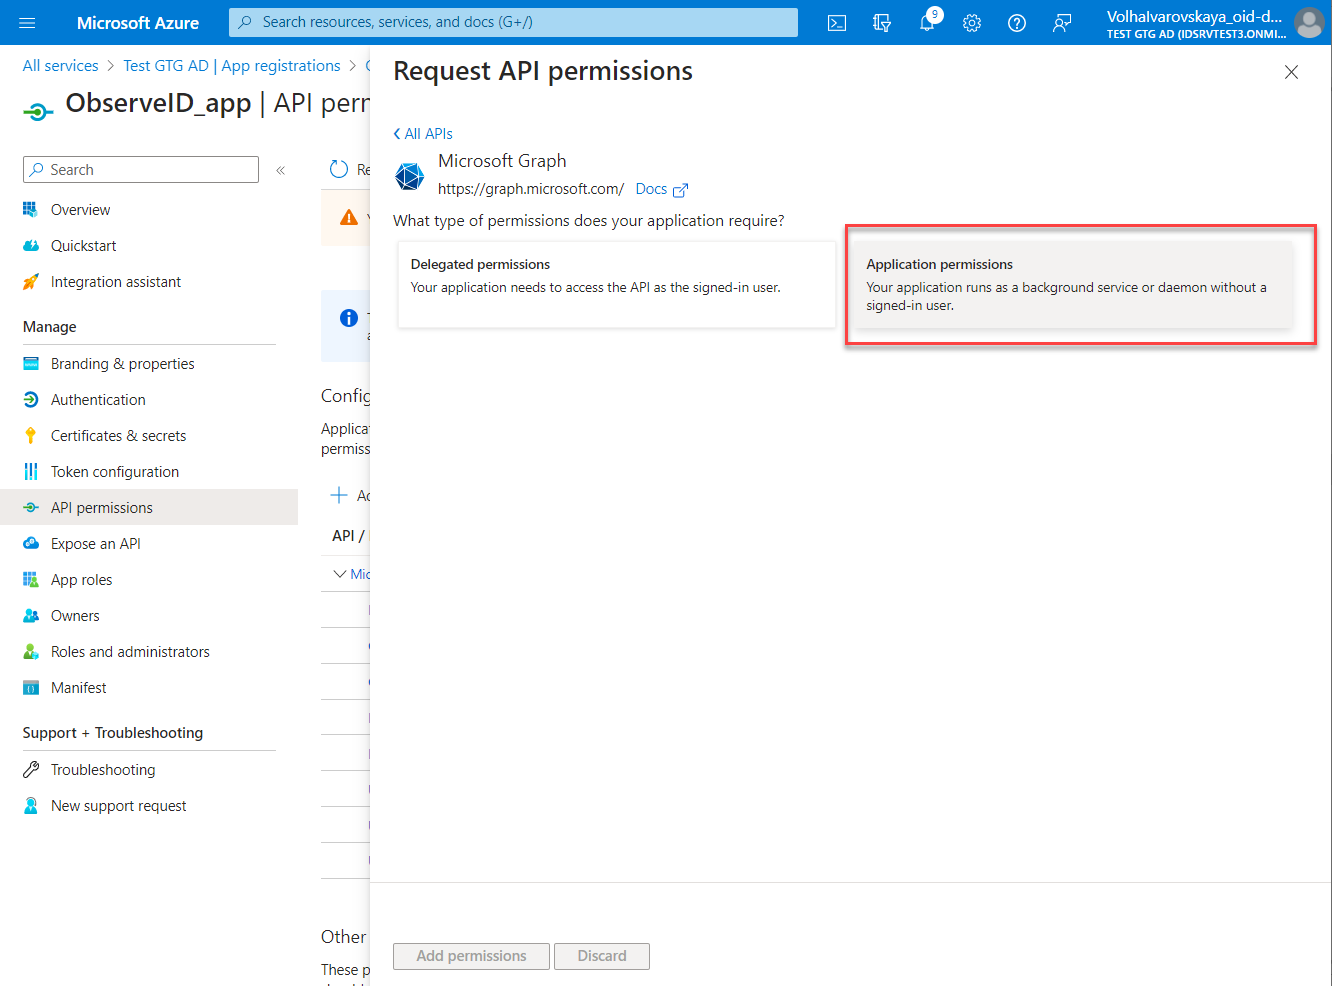Close the Request API permissions panel
The height and width of the screenshot is (986, 1332).
point(1291,72)
